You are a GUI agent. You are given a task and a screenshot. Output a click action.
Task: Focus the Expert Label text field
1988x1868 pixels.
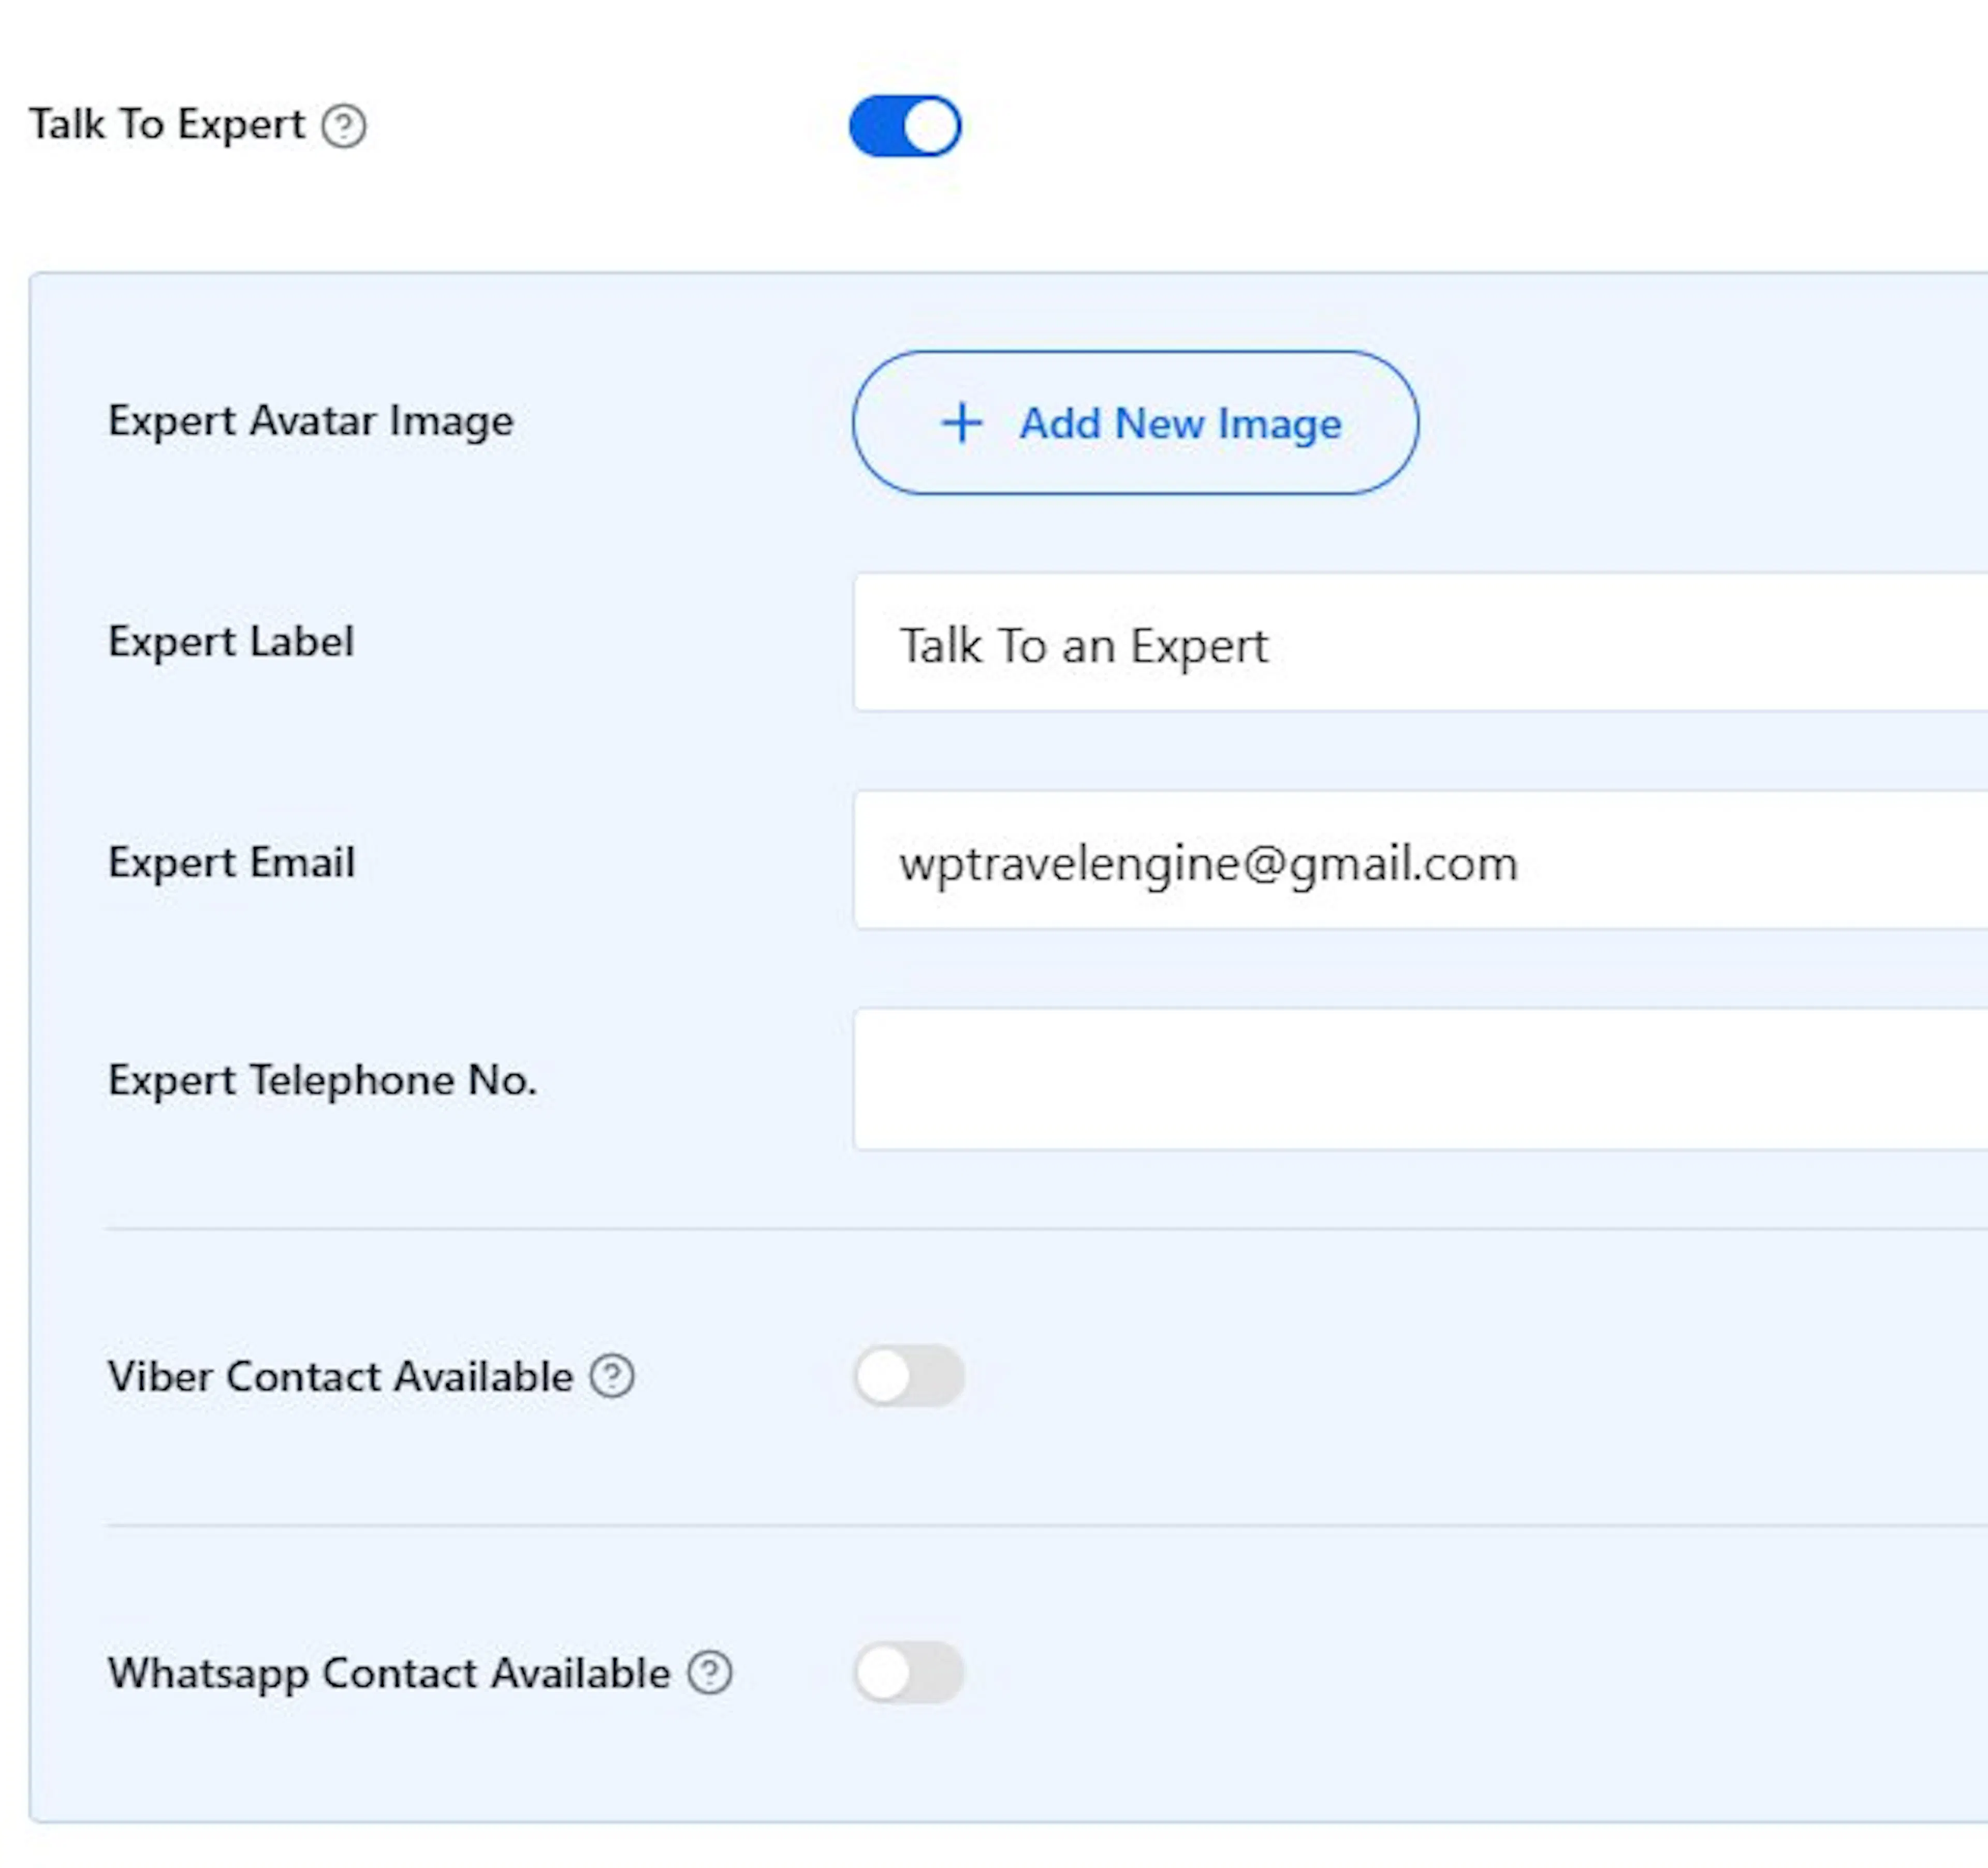click(1420, 642)
